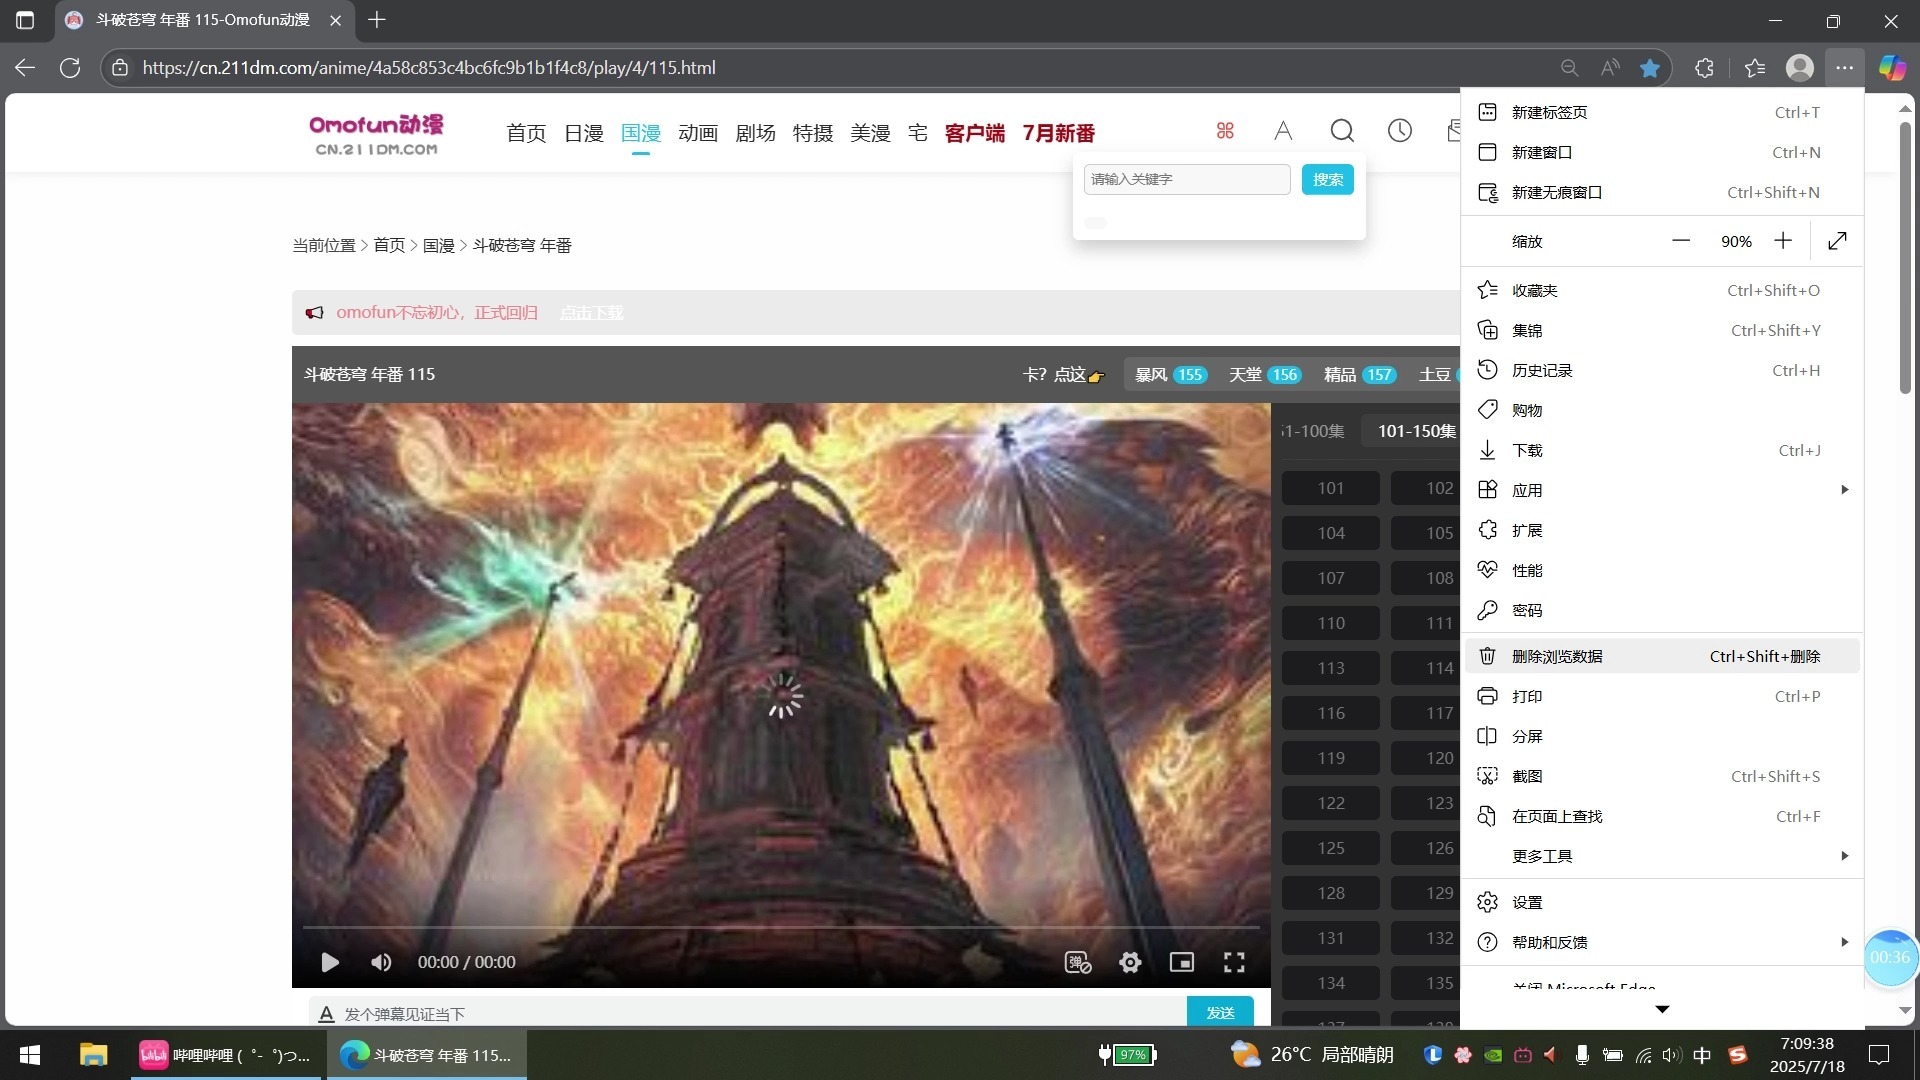
Task: Open 收藏夹 from the Edge menu
Action: coord(1662,290)
